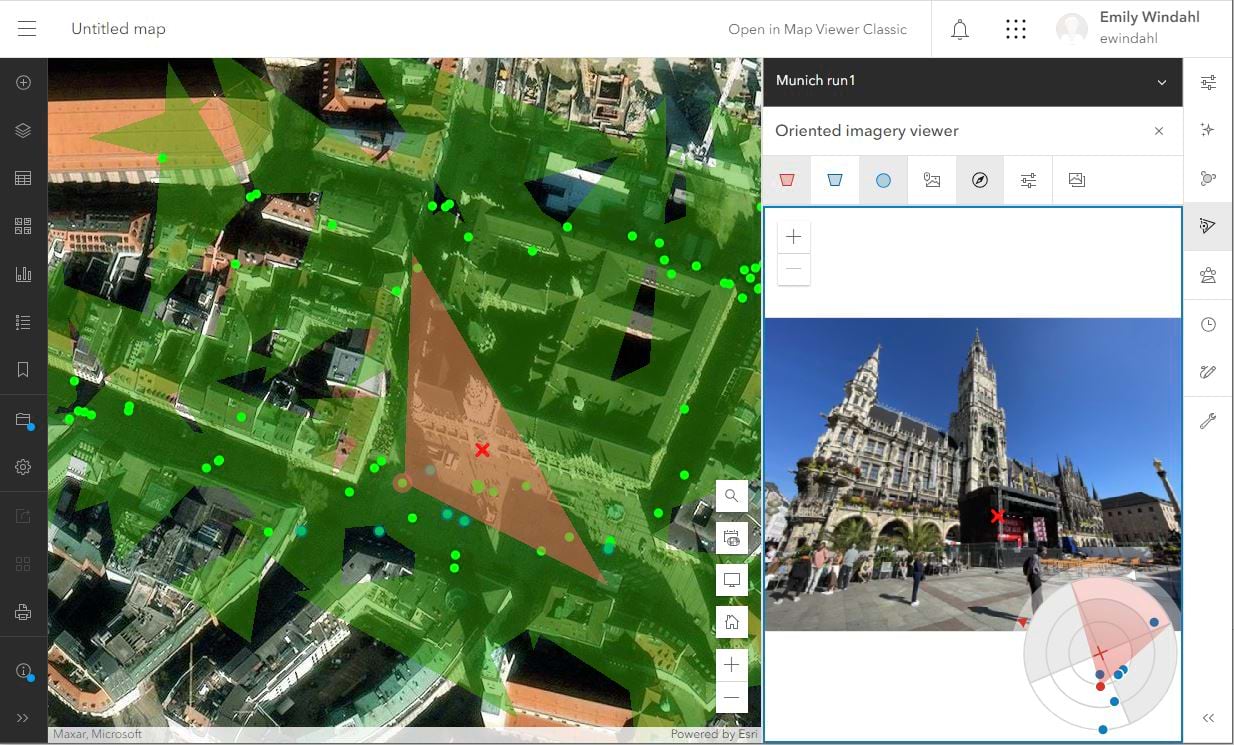1234x745 pixels.
Task: Select the compass orientation tool in viewer toolbar
Action: 979,180
